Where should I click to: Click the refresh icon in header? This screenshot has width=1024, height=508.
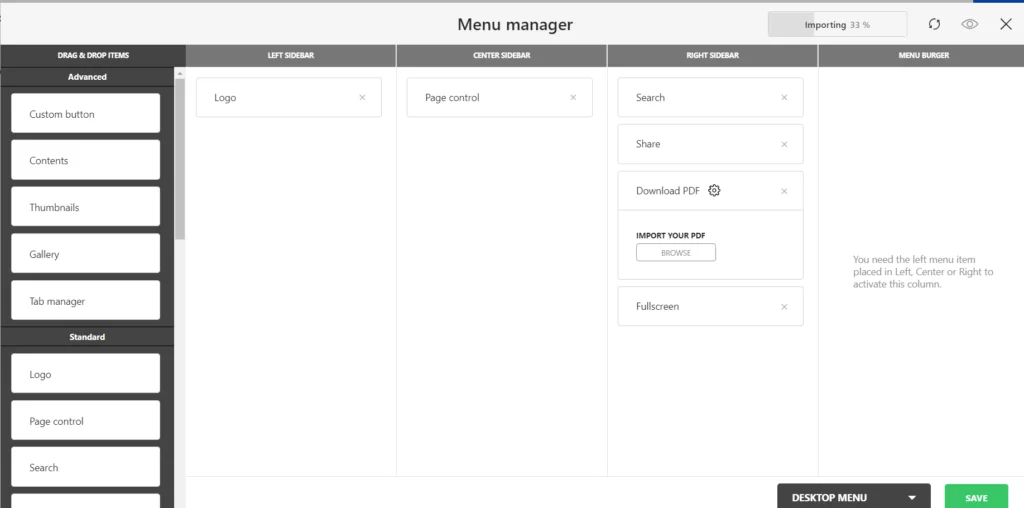935,24
